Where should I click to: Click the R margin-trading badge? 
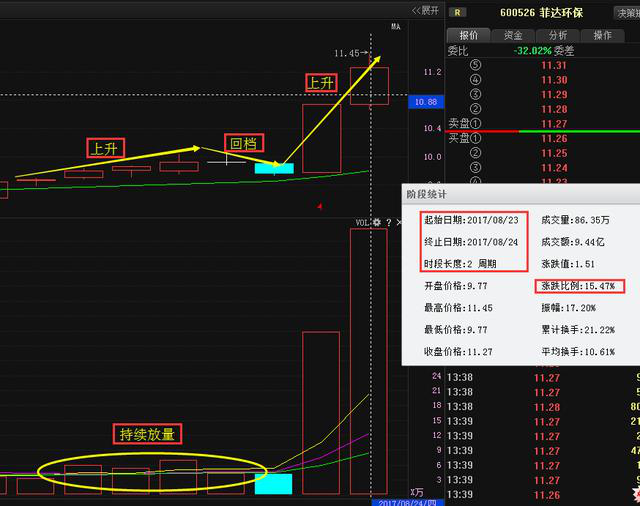(458, 13)
